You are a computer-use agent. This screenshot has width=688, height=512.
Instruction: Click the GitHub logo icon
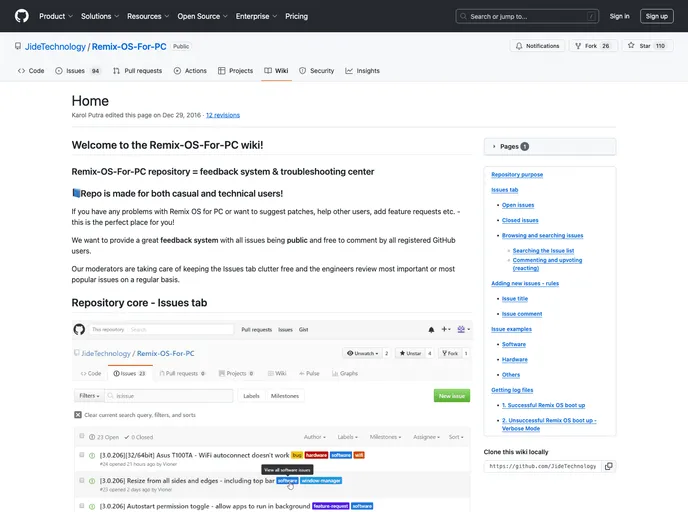click(22, 16)
